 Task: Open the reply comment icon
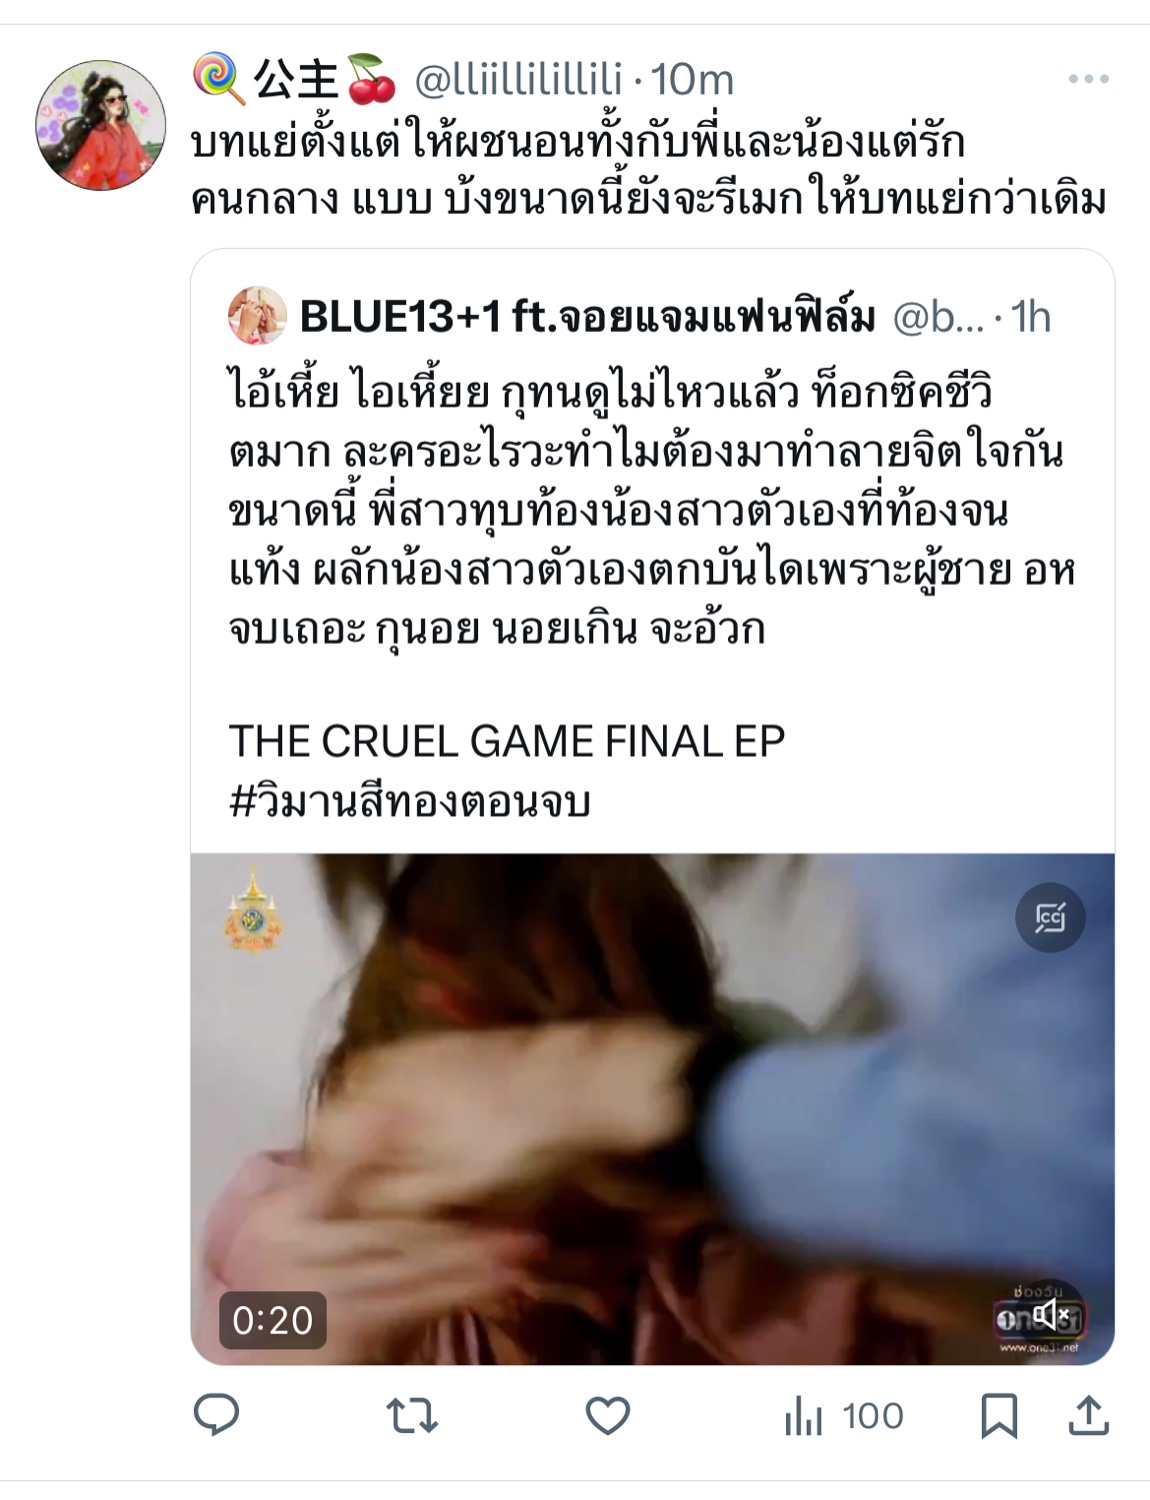point(216,1415)
